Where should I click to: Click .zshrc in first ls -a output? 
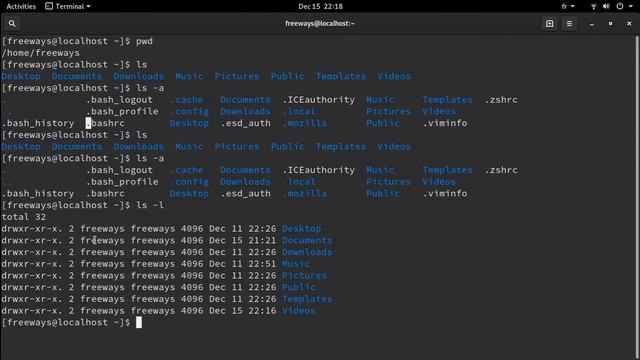tap(501, 100)
